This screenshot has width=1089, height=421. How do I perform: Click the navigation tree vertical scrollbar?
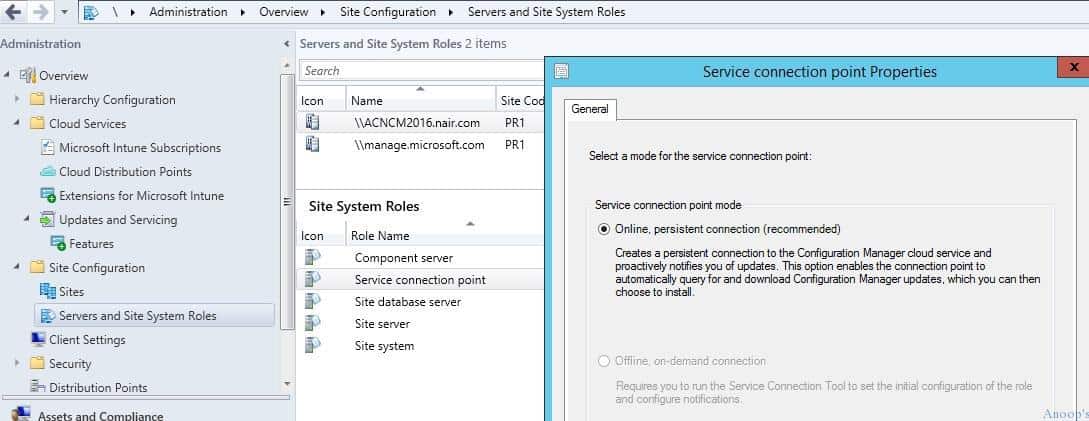(x=287, y=201)
